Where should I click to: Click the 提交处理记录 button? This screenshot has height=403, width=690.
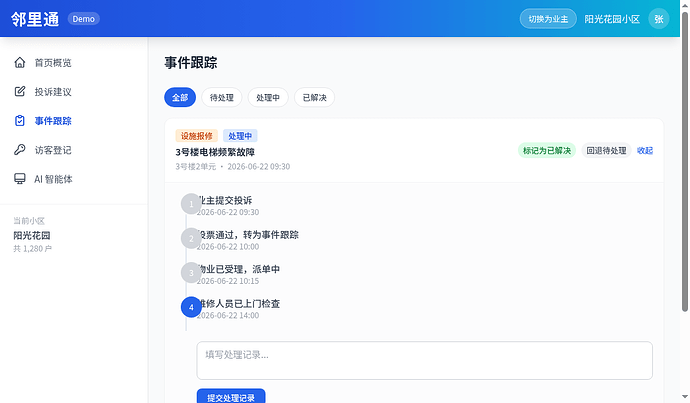pos(231,397)
